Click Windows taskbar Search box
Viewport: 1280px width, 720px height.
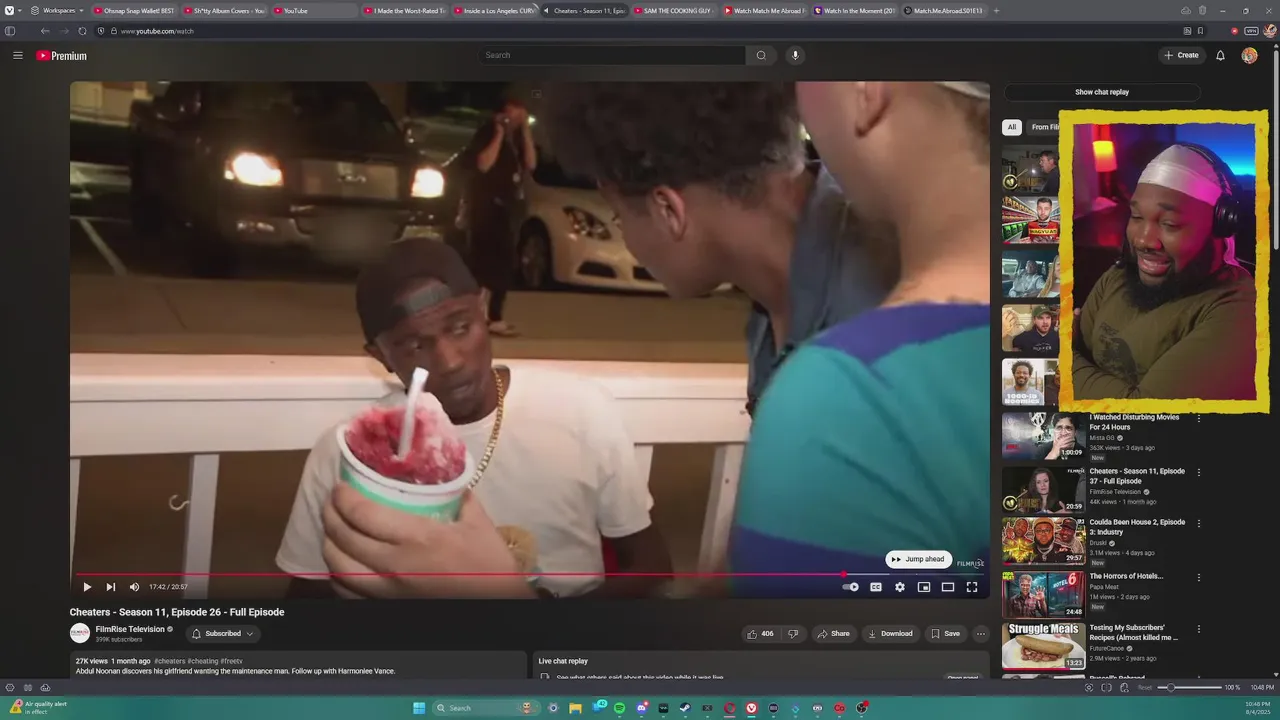point(487,708)
